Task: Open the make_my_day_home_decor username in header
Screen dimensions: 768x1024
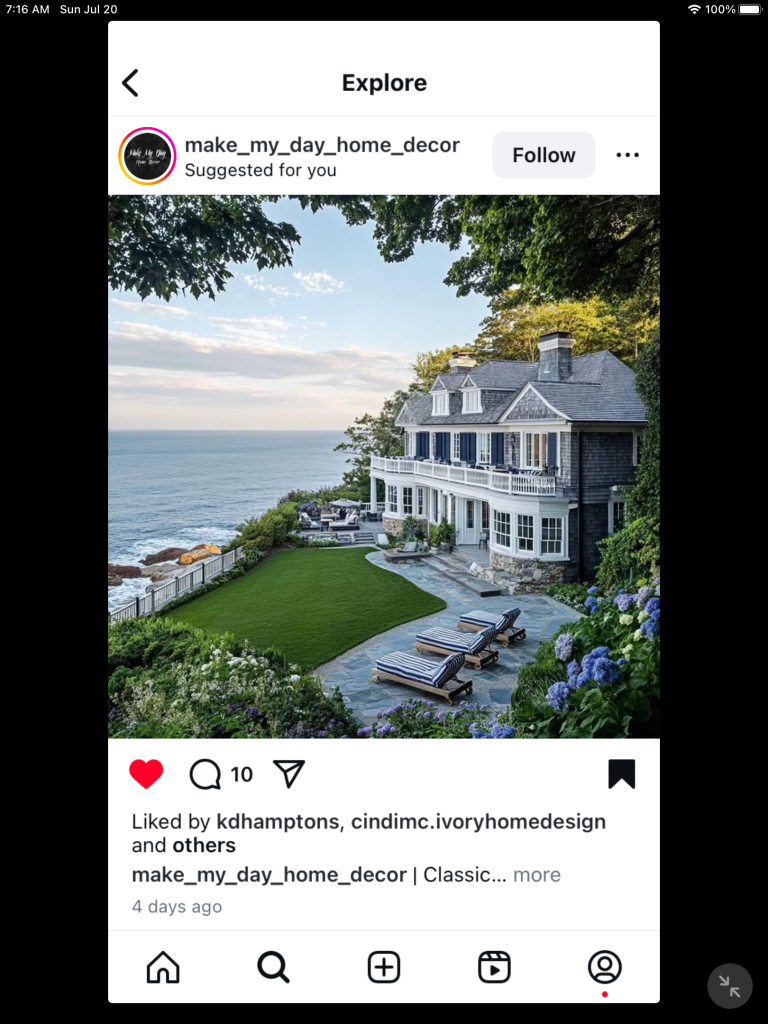Action: tap(322, 145)
